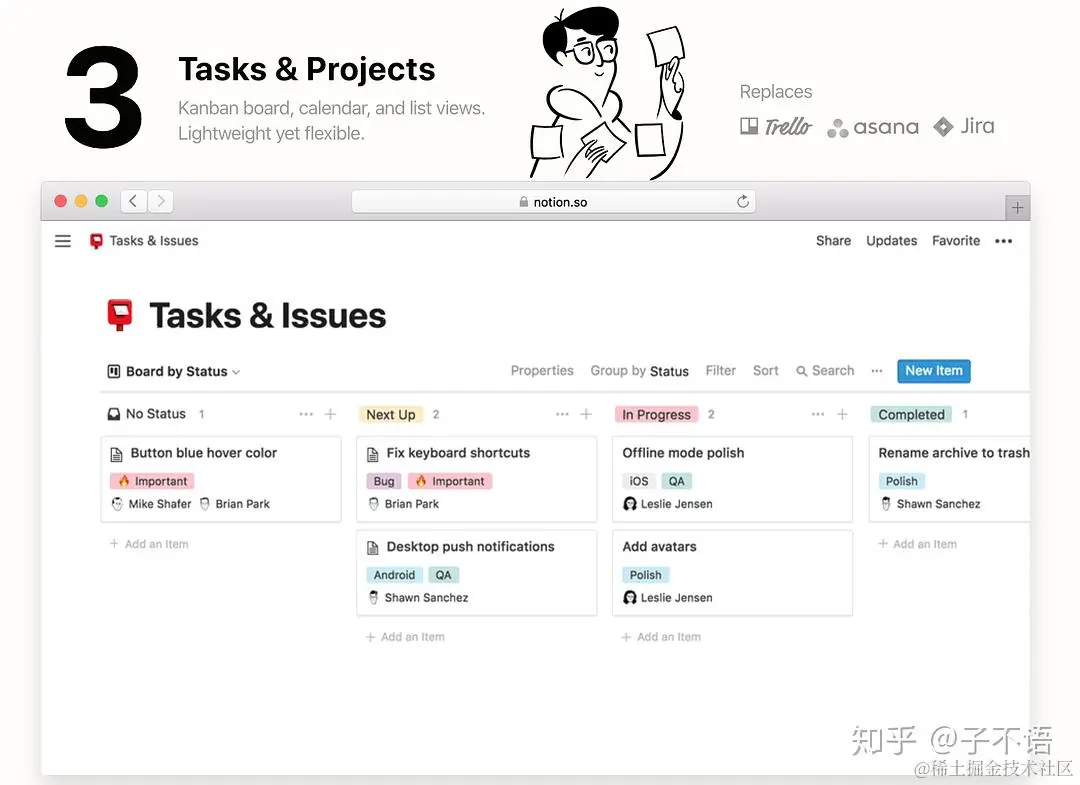Click the page icon on Button blue hover color

(x=116, y=454)
